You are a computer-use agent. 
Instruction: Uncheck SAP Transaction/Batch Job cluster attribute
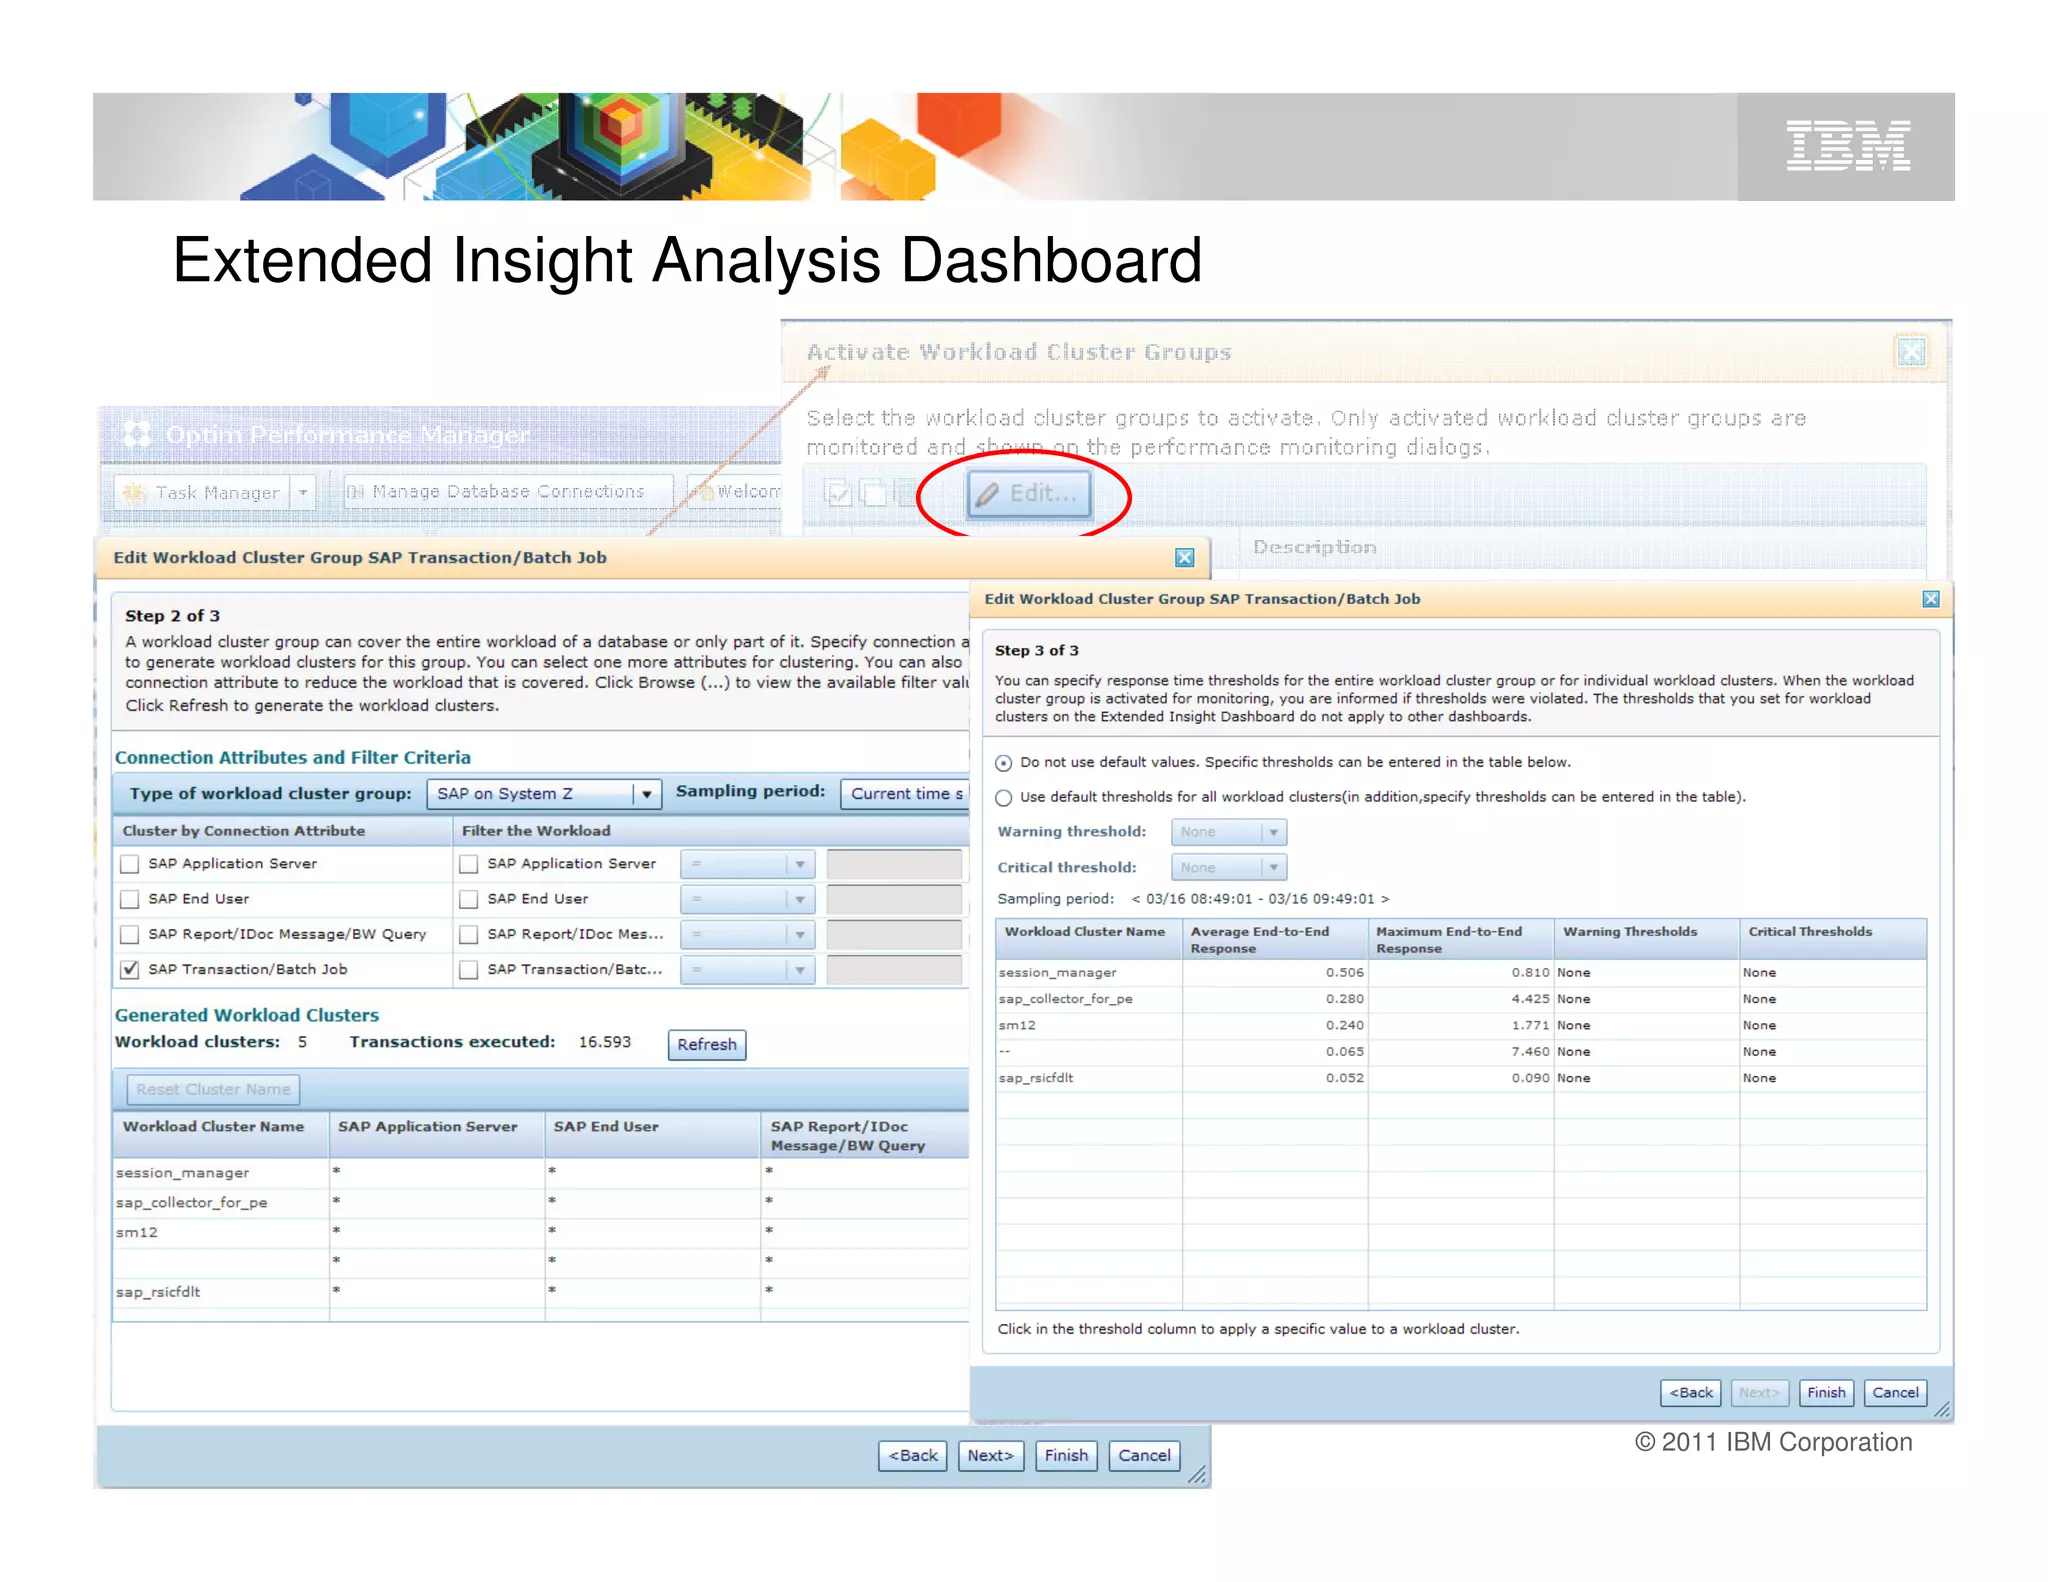click(129, 969)
